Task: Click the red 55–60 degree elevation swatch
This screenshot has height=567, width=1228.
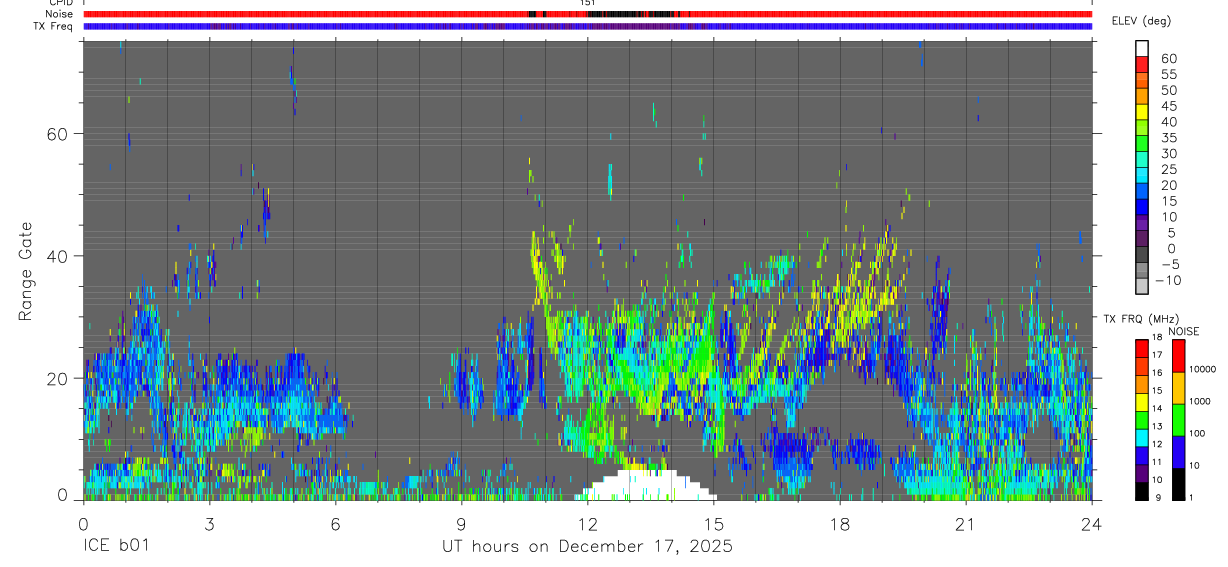Action: click(x=1142, y=64)
